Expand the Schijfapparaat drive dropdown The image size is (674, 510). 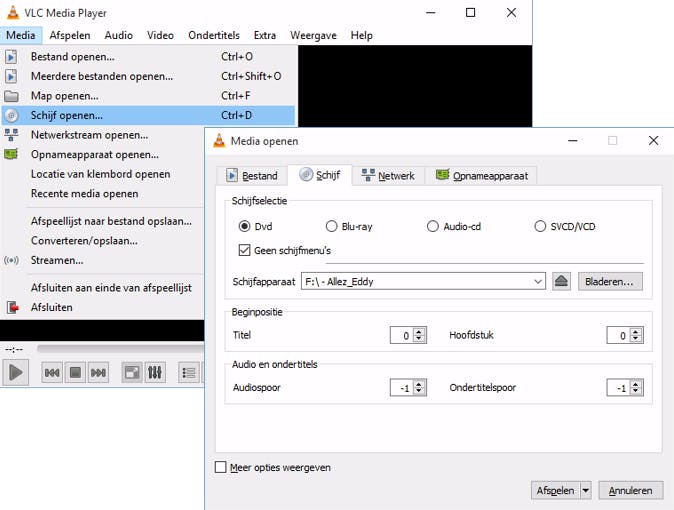(x=538, y=282)
